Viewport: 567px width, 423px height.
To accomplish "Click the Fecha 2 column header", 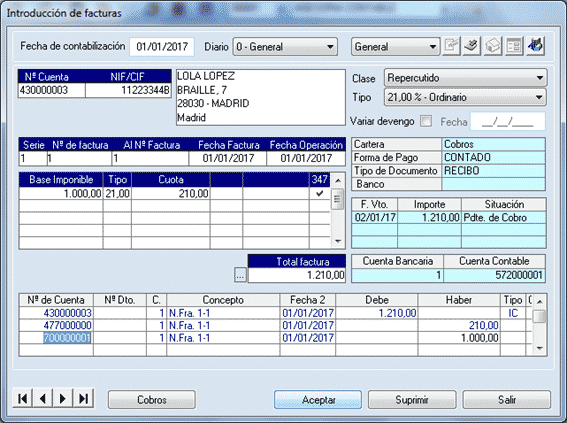I will pos(308,300).
